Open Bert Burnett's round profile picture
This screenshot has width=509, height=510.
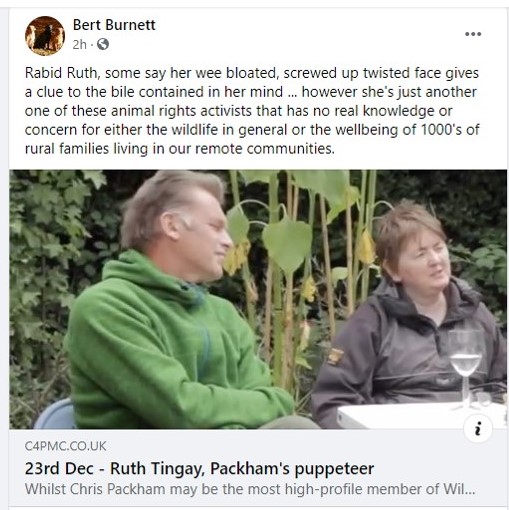pos(45,35)
